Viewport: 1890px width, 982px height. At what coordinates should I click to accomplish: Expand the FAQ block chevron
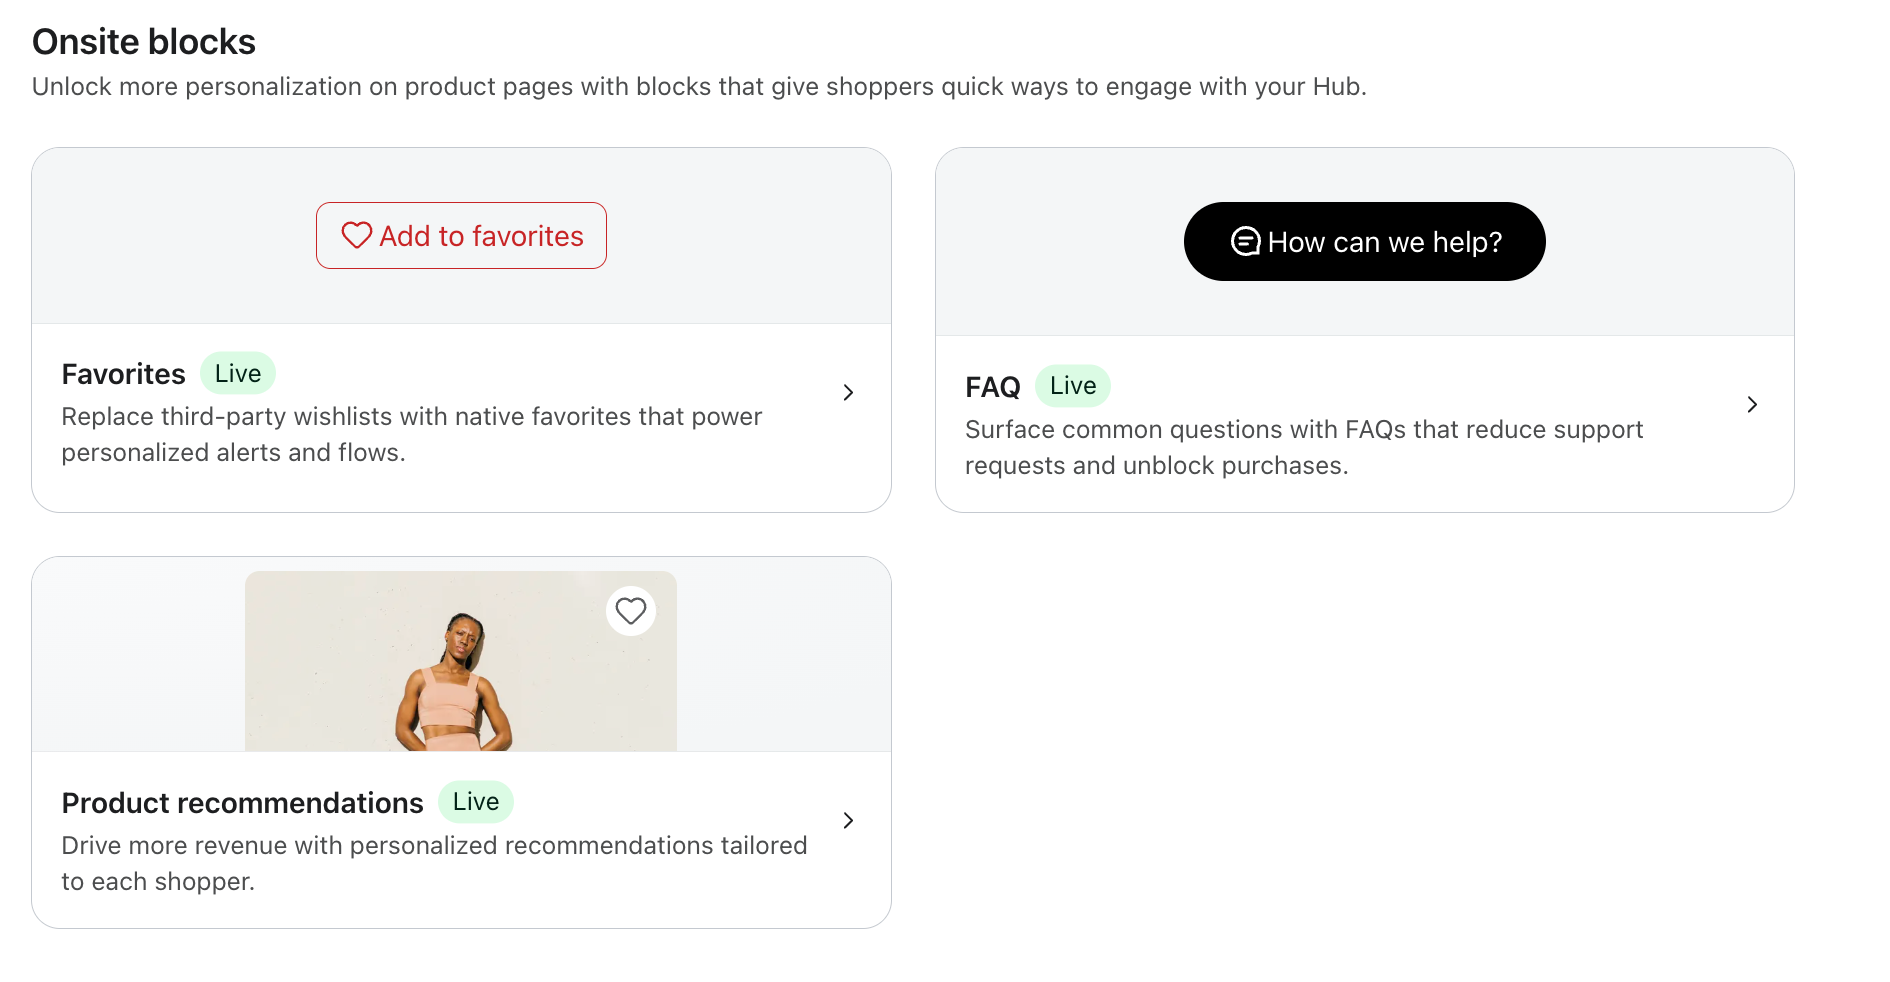(1752, 404)
